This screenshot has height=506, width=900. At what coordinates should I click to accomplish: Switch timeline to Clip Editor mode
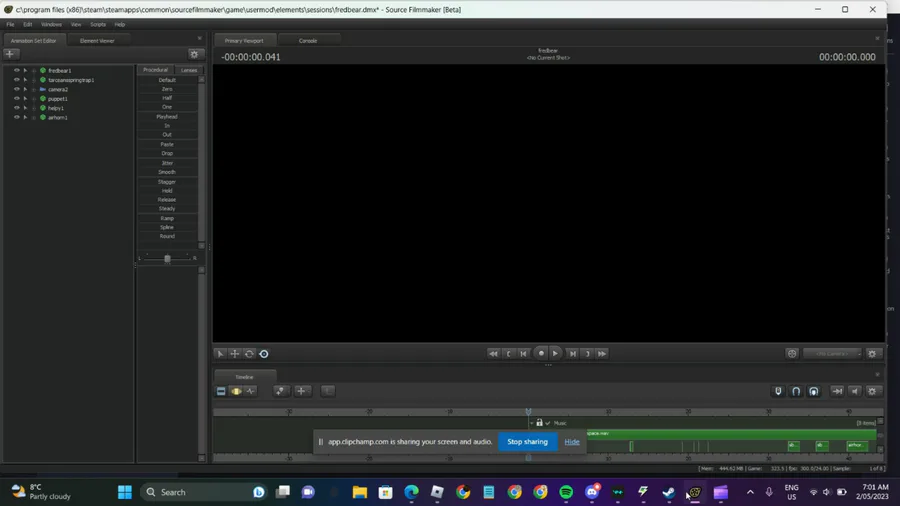click(x=221, y=391)
